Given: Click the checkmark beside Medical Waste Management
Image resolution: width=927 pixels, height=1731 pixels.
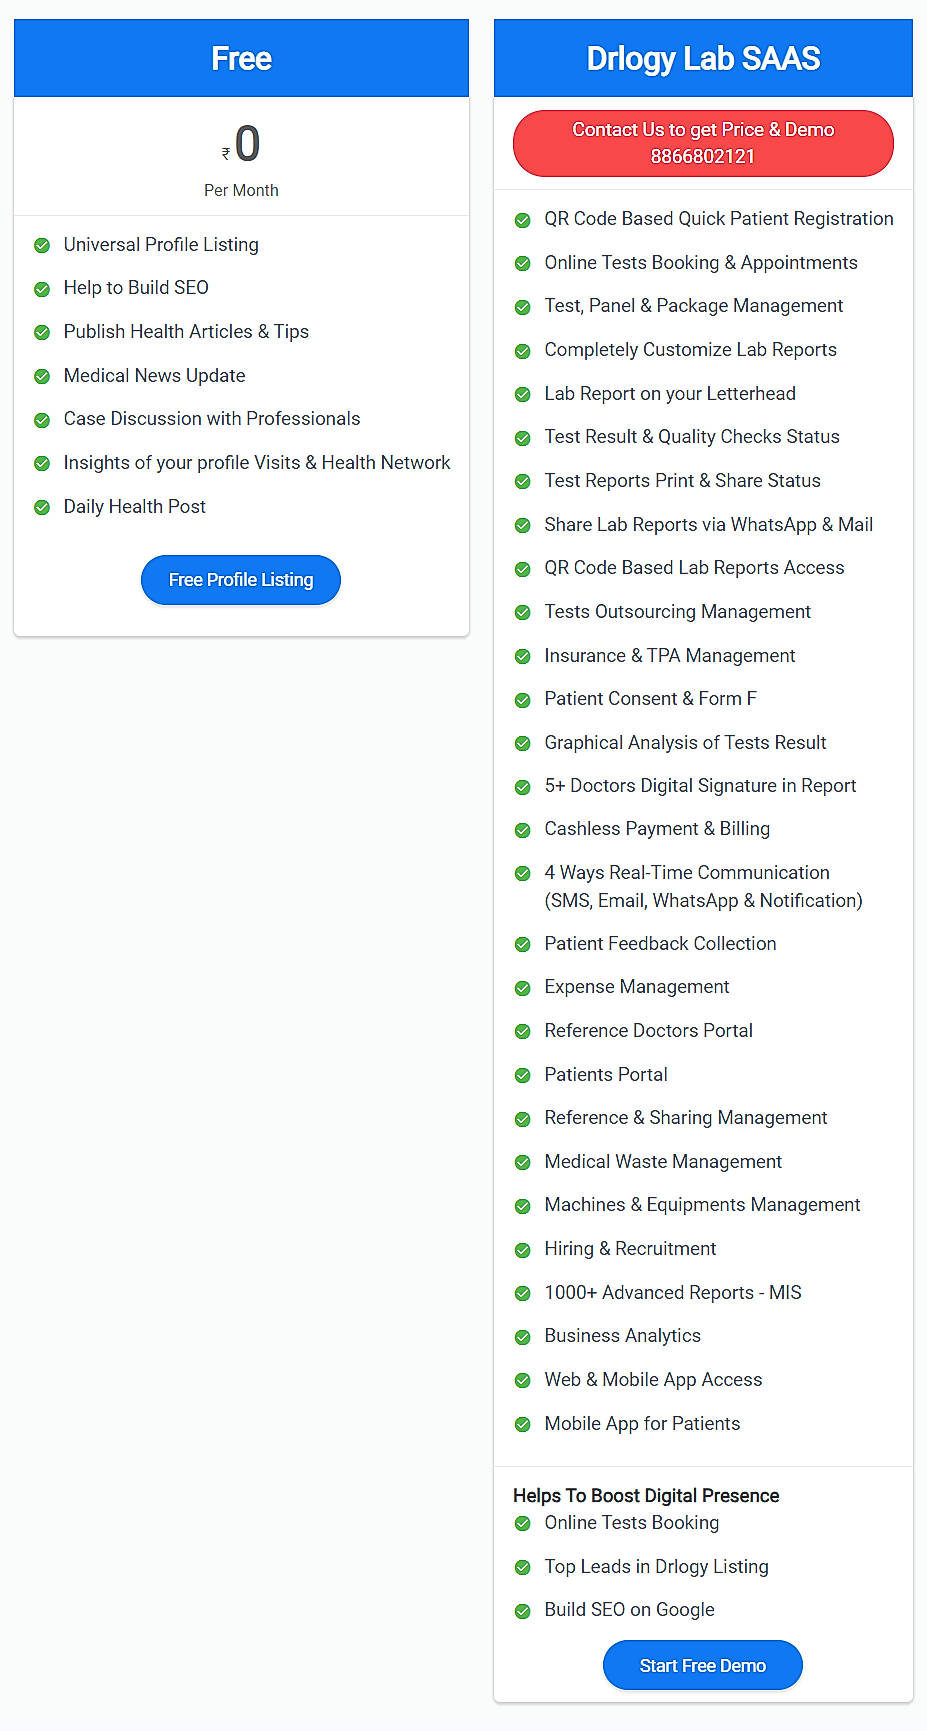Looking at the screenshot, I should click(x=523, y=1162).
